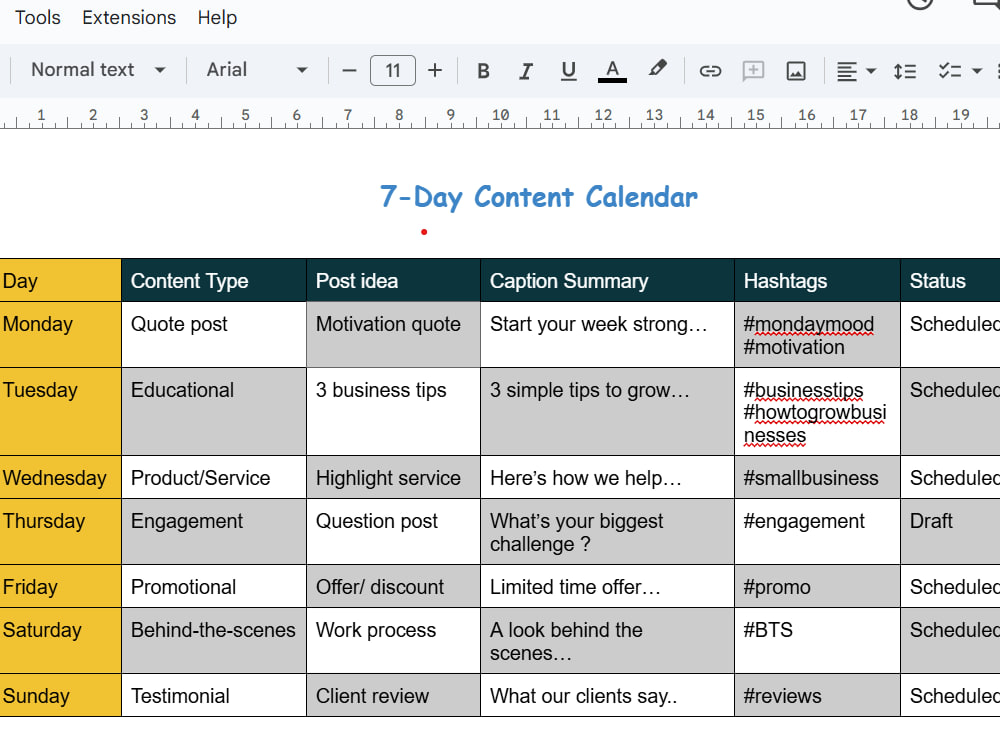Toggle italic formatting
The image size is (1000, 750).
(x=526, y=71)
